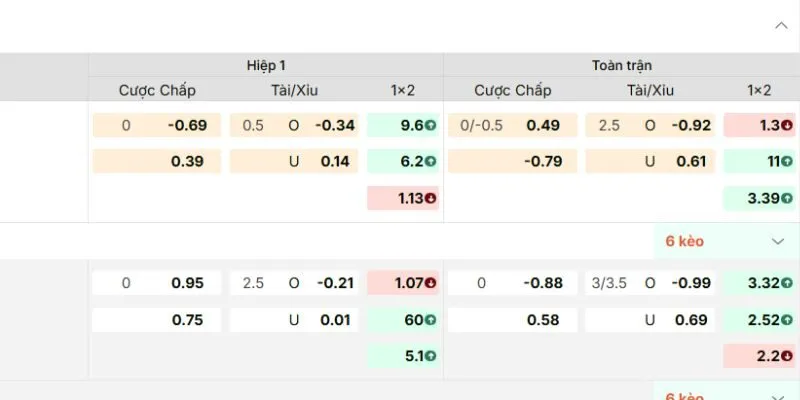Click red down arrow beside 1.3 odds

pos(786,126)
